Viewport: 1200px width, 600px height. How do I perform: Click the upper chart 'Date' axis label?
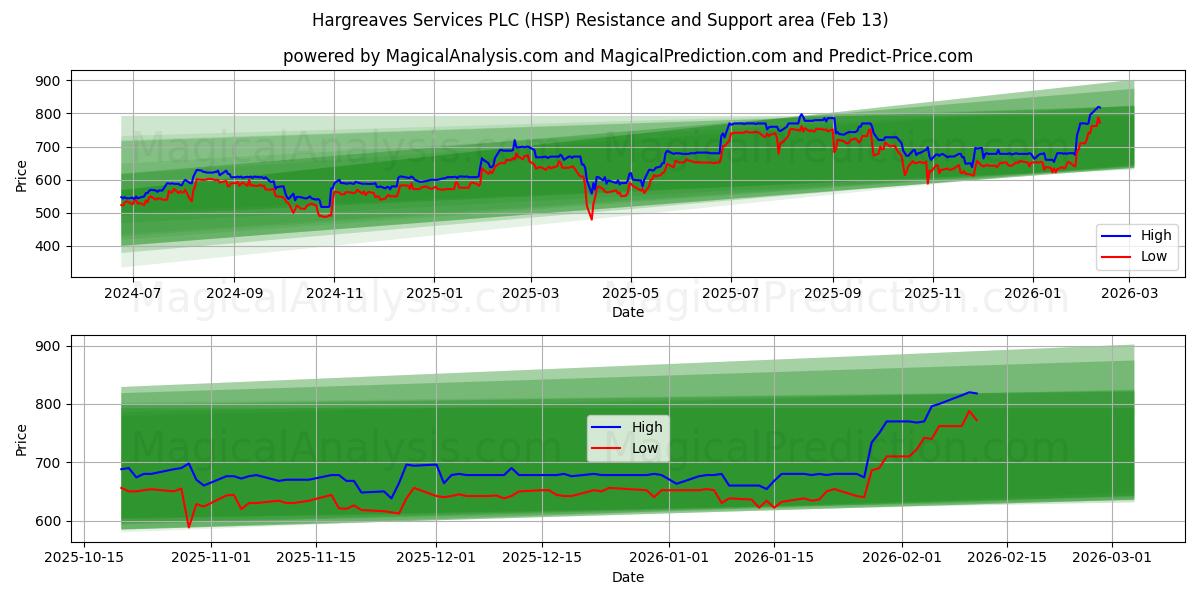point(628,312)
